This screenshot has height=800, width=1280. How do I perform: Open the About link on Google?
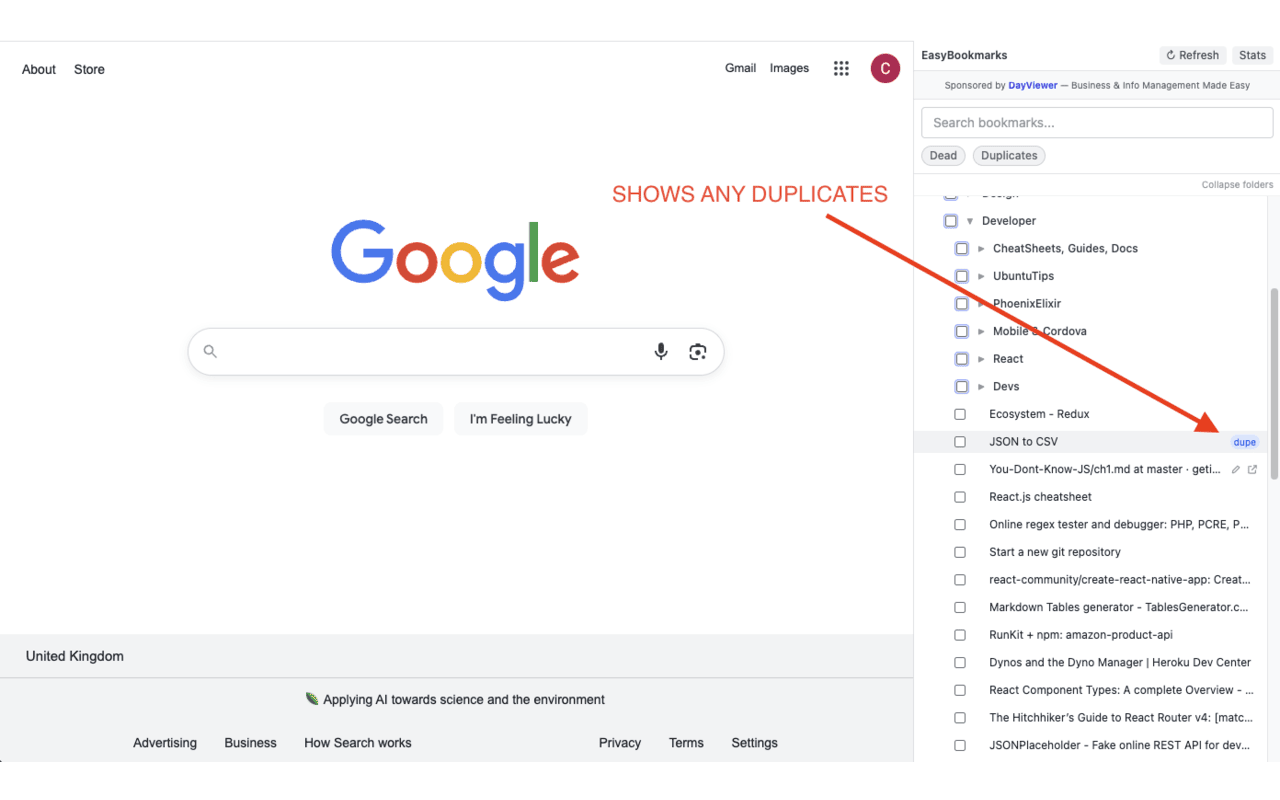pos(39,69)
